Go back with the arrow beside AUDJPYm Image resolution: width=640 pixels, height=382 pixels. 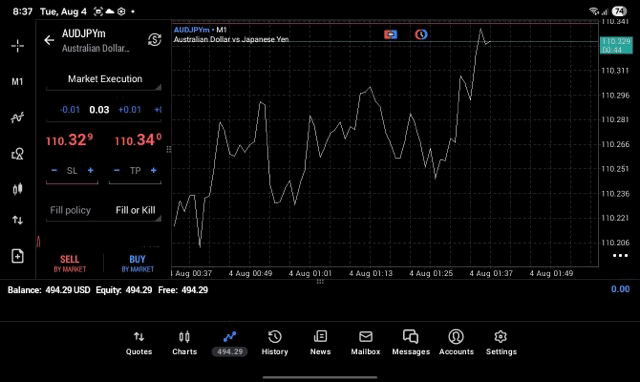49,40
